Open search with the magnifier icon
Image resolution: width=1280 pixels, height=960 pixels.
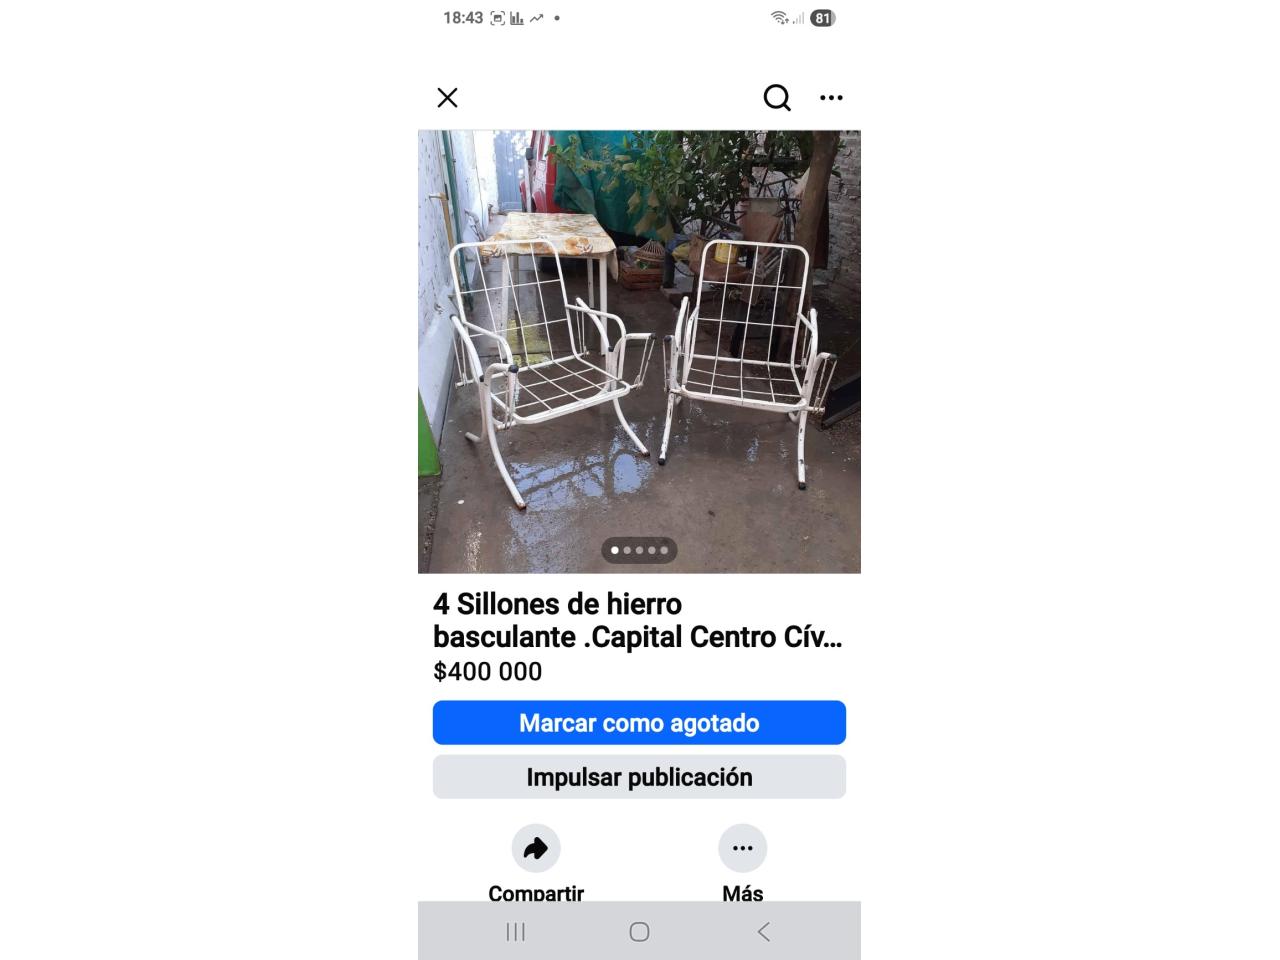point(777,97)
